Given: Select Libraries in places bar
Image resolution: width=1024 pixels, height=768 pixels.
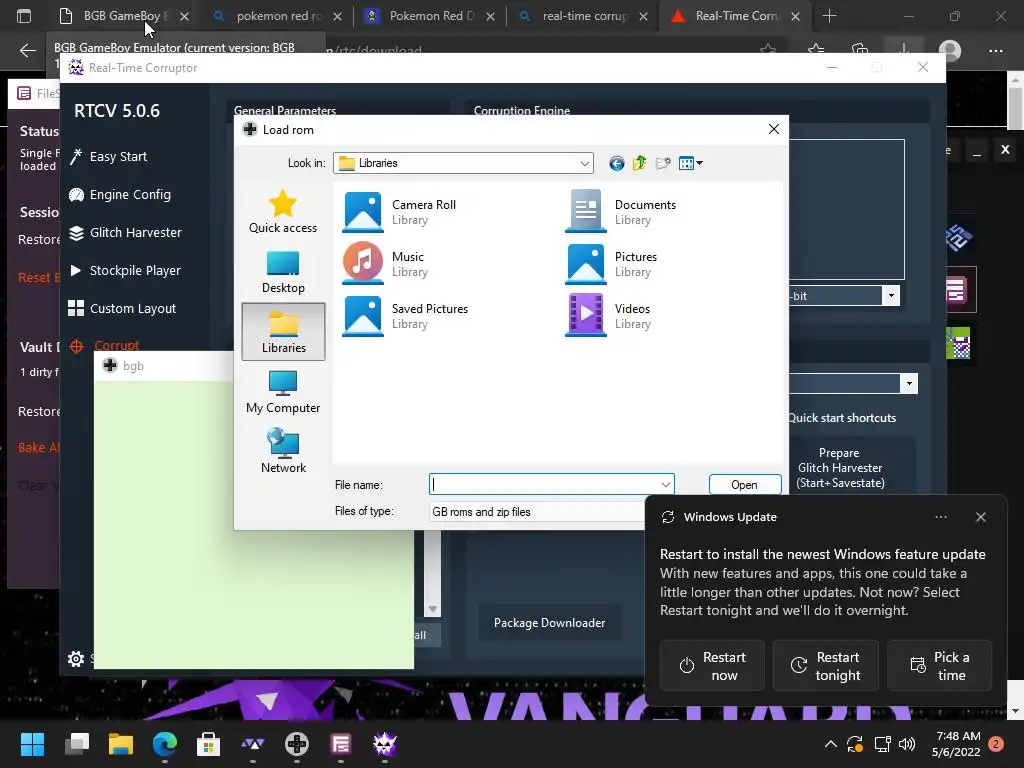Looking at the screenshot, I should [283, 332].
